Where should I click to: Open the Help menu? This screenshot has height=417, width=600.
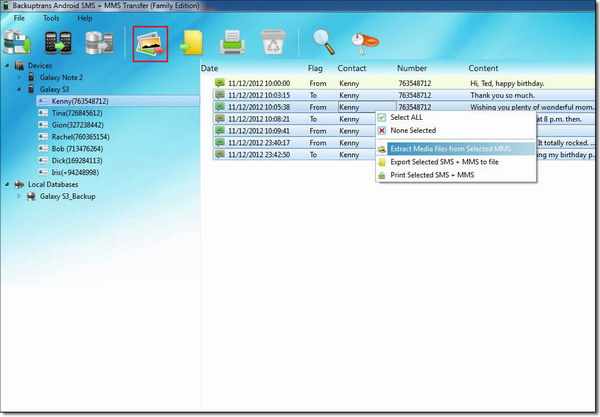coord(85,18)
